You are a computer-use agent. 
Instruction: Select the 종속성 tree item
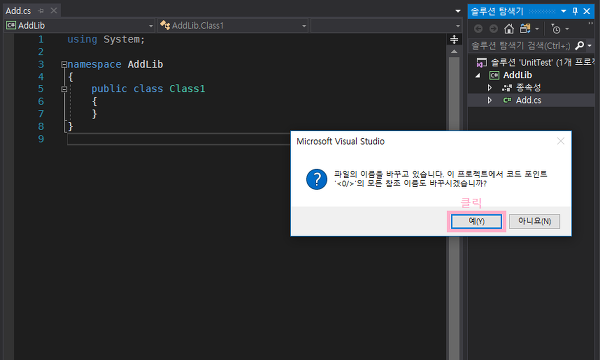528,88
